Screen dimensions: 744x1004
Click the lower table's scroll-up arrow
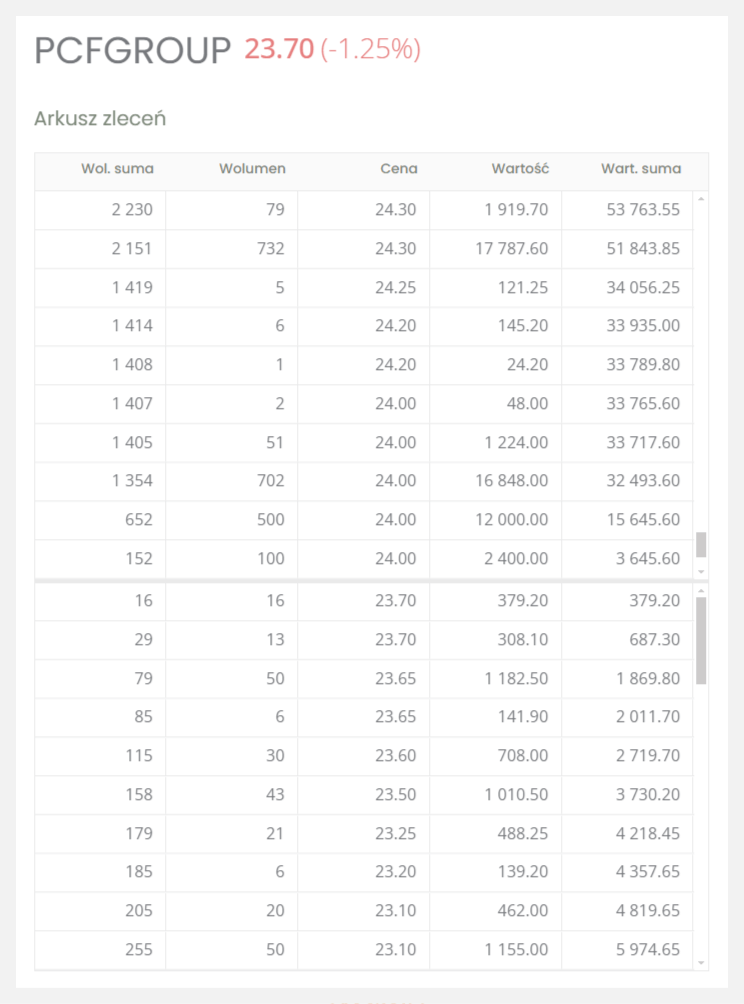[701, 591]
